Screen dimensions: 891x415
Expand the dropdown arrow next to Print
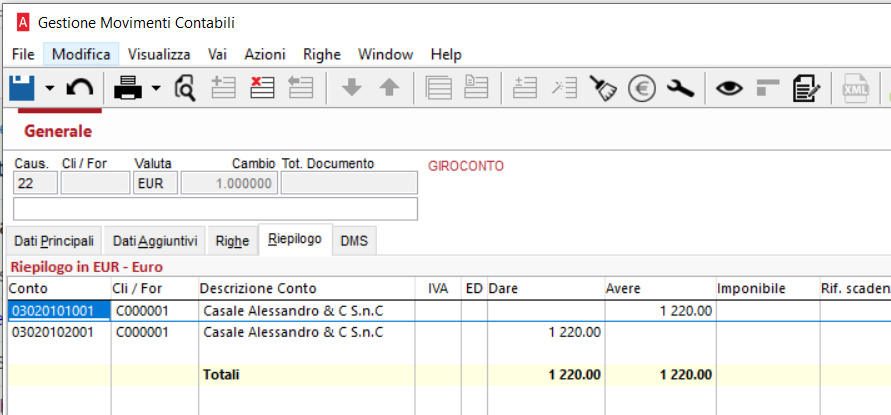156,88
